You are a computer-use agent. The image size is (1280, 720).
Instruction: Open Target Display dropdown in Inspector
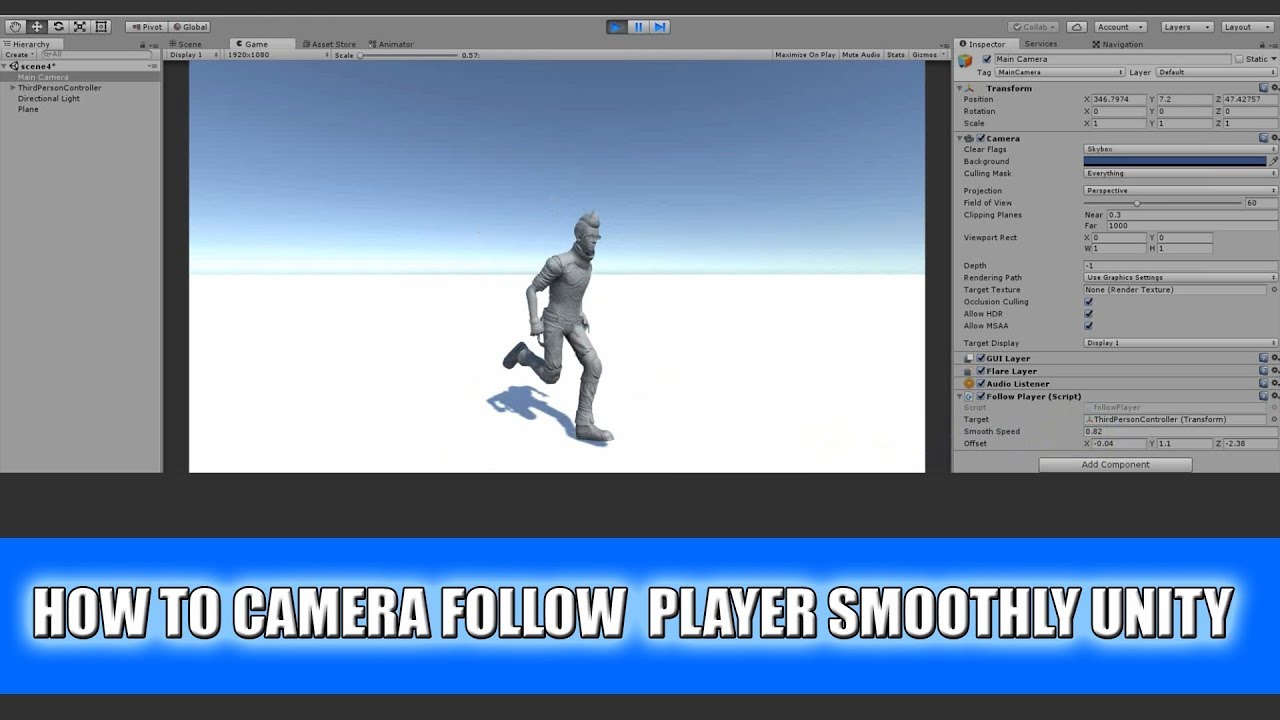1181,343
